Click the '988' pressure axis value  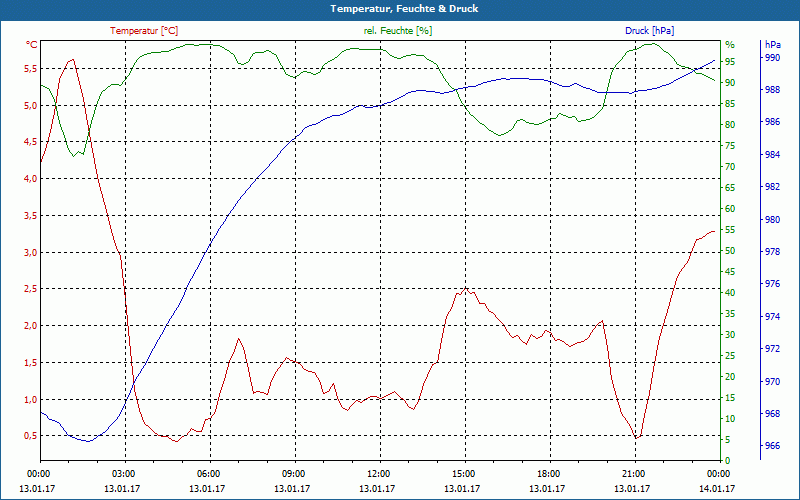click(772, 90)
